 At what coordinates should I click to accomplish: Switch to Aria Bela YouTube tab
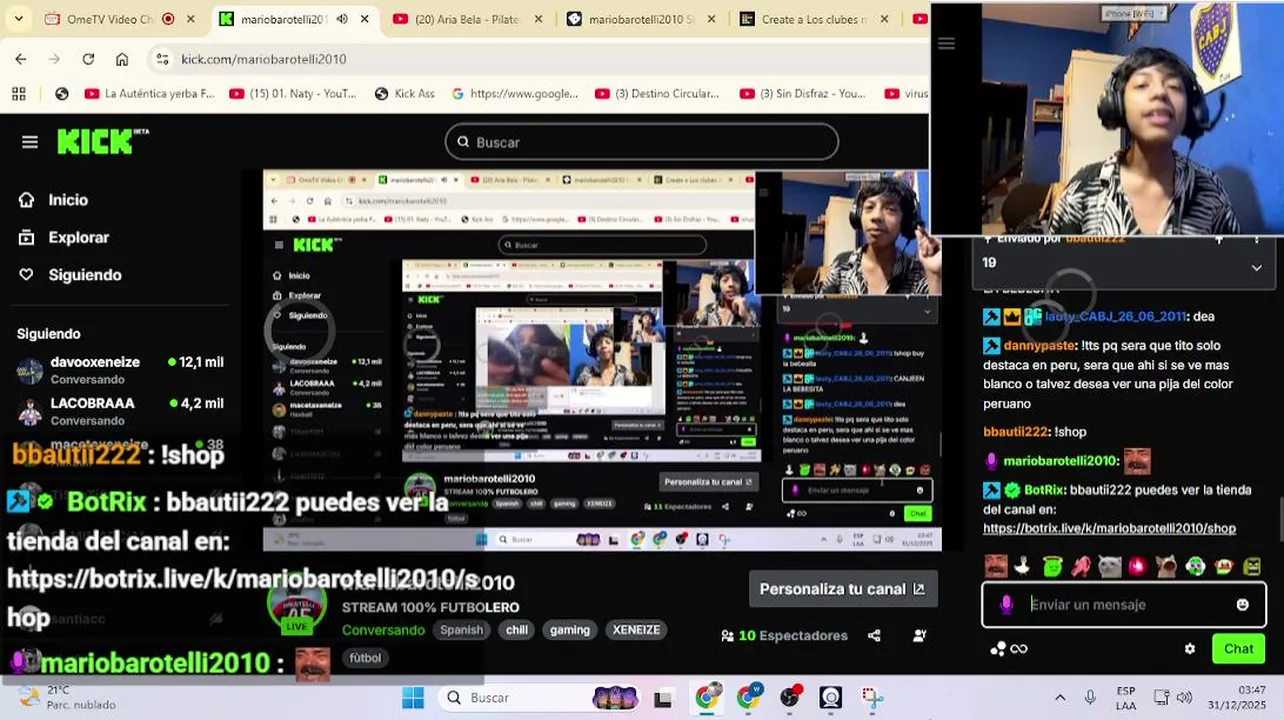(468, 19)
